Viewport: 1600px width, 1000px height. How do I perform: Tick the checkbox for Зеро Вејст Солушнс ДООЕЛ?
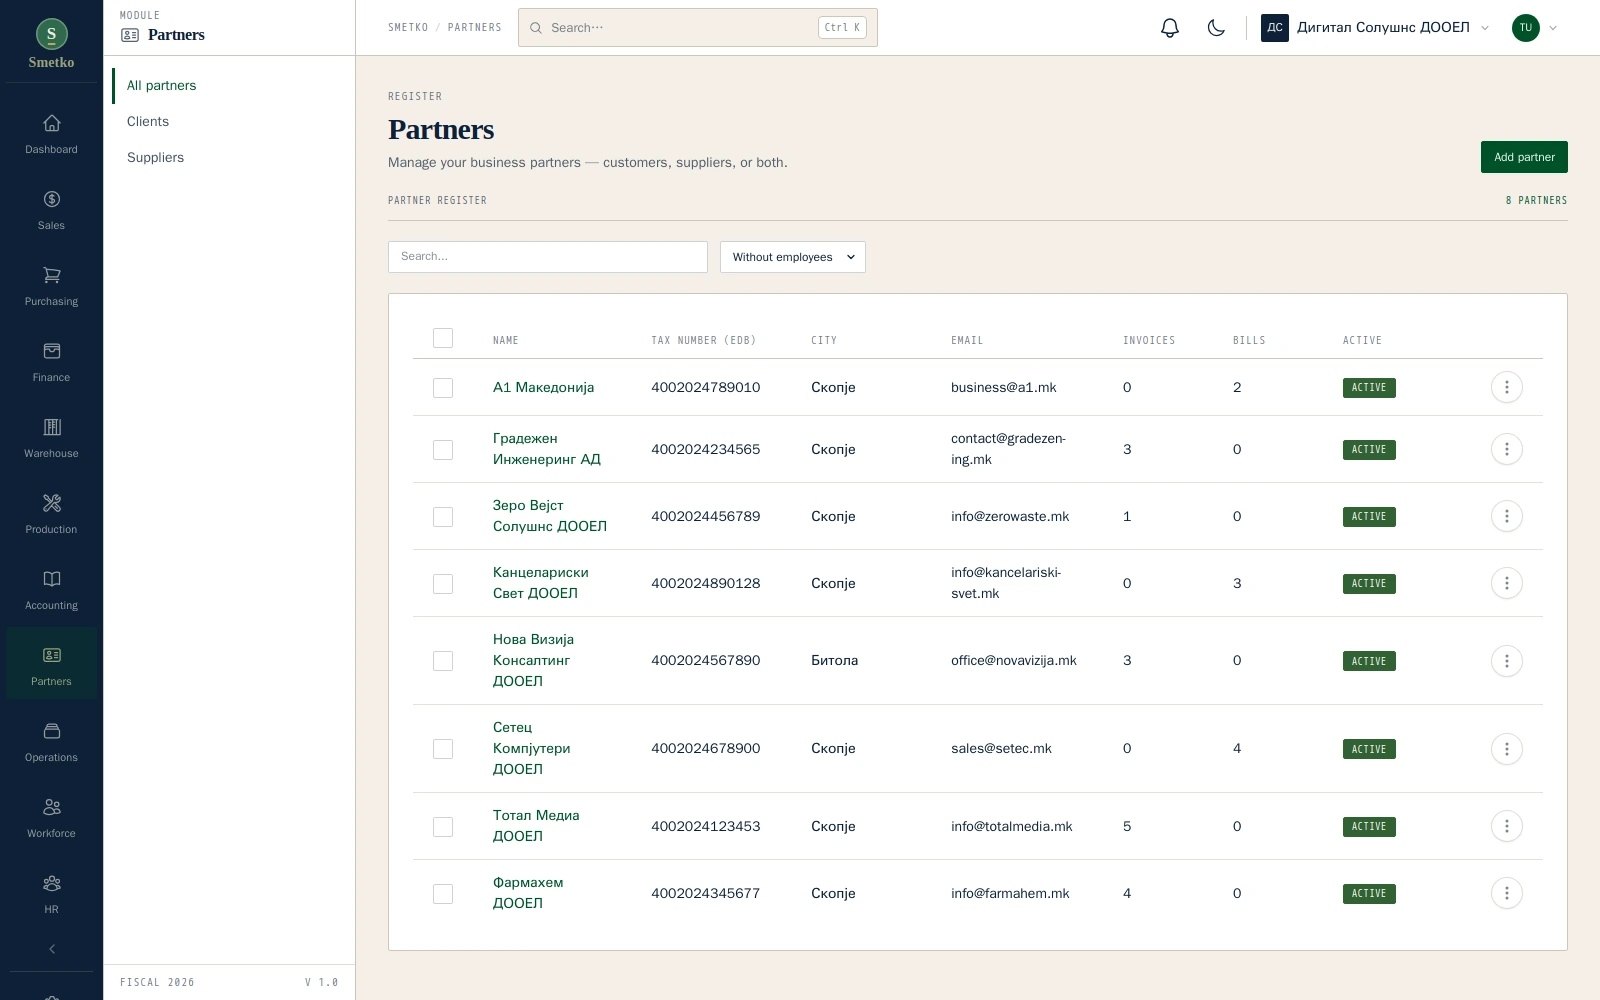click(x=443, y=517)
